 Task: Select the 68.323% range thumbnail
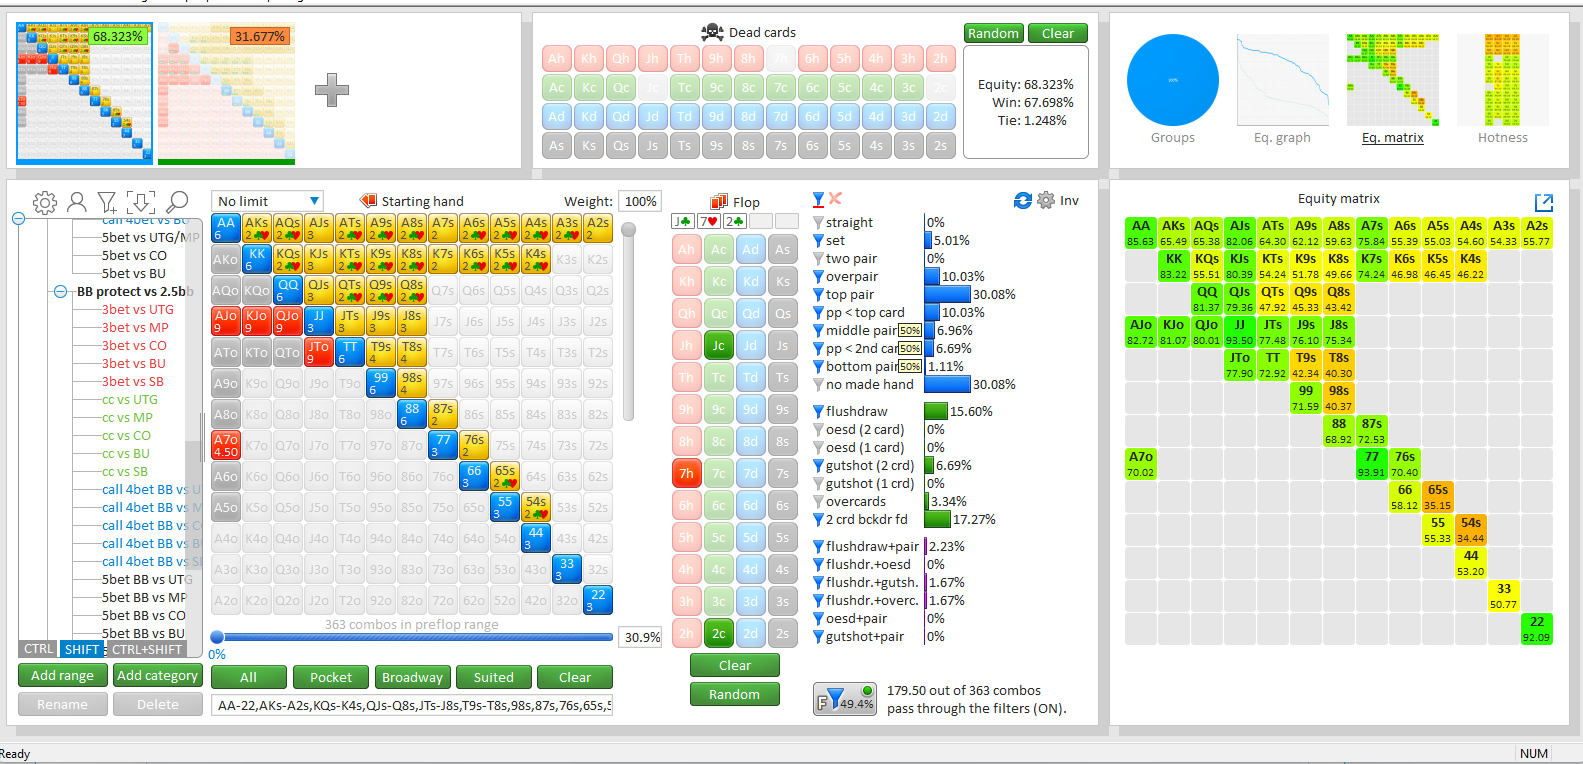pos(84,92)
